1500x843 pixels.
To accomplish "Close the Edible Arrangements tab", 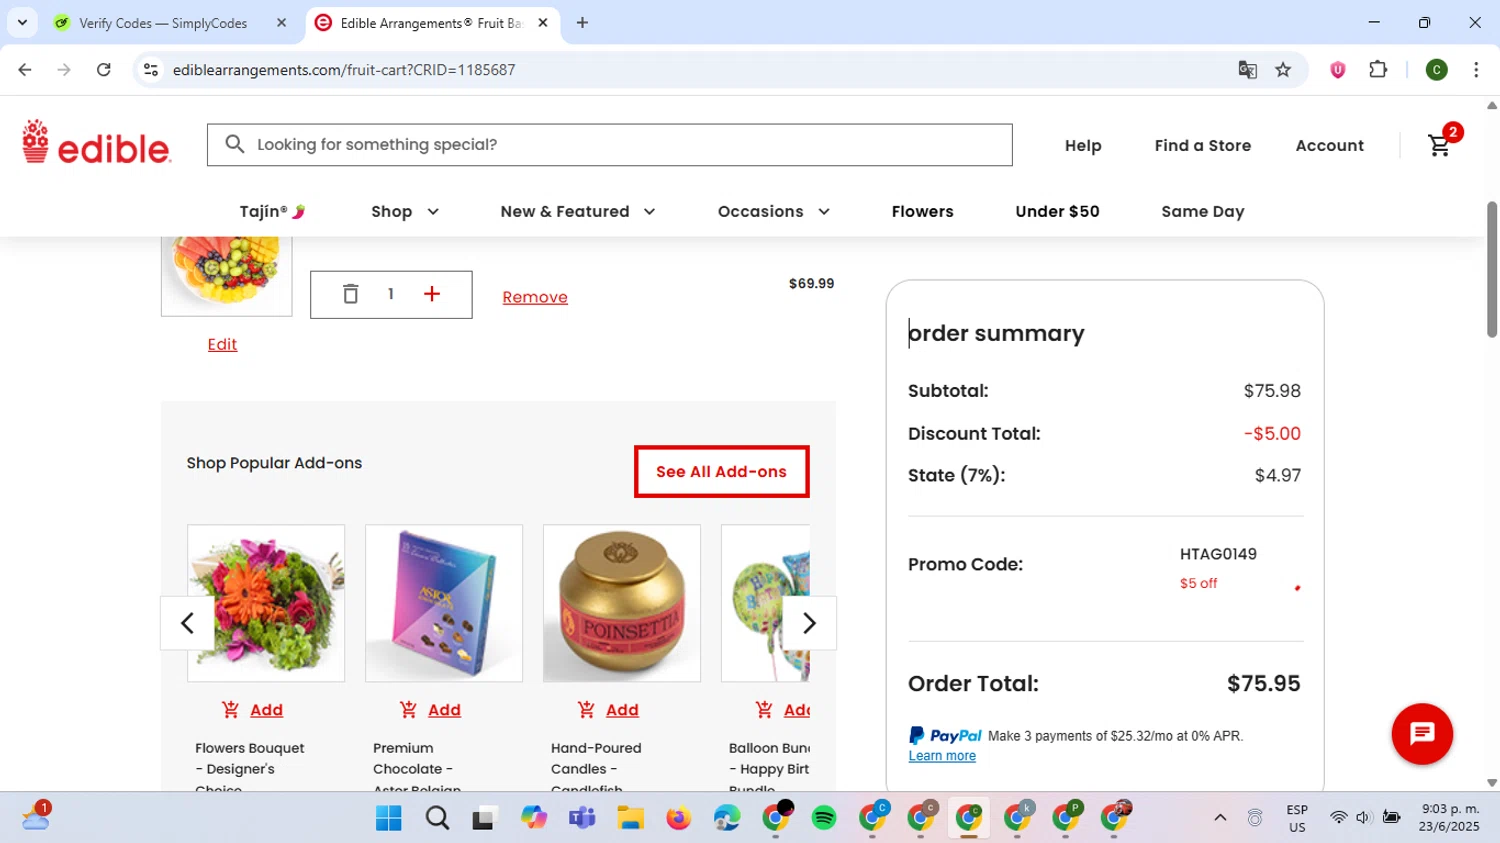I will click(x=543, y=23).
